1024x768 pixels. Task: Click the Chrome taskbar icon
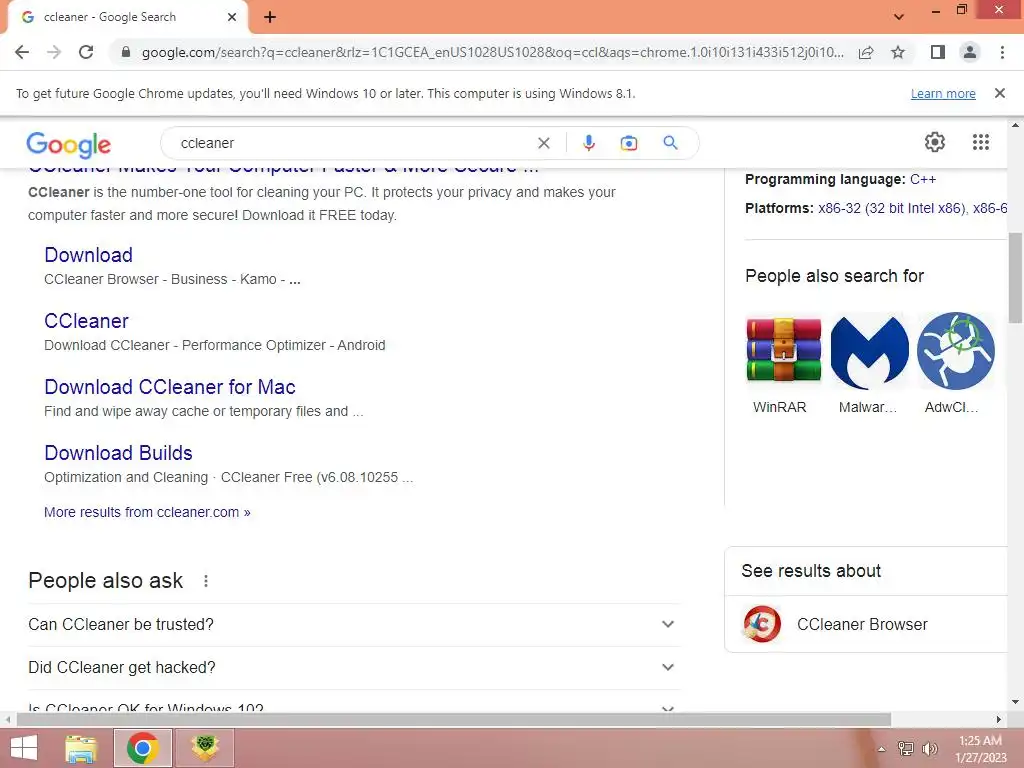pyautogui.click(x=143, y=748)
